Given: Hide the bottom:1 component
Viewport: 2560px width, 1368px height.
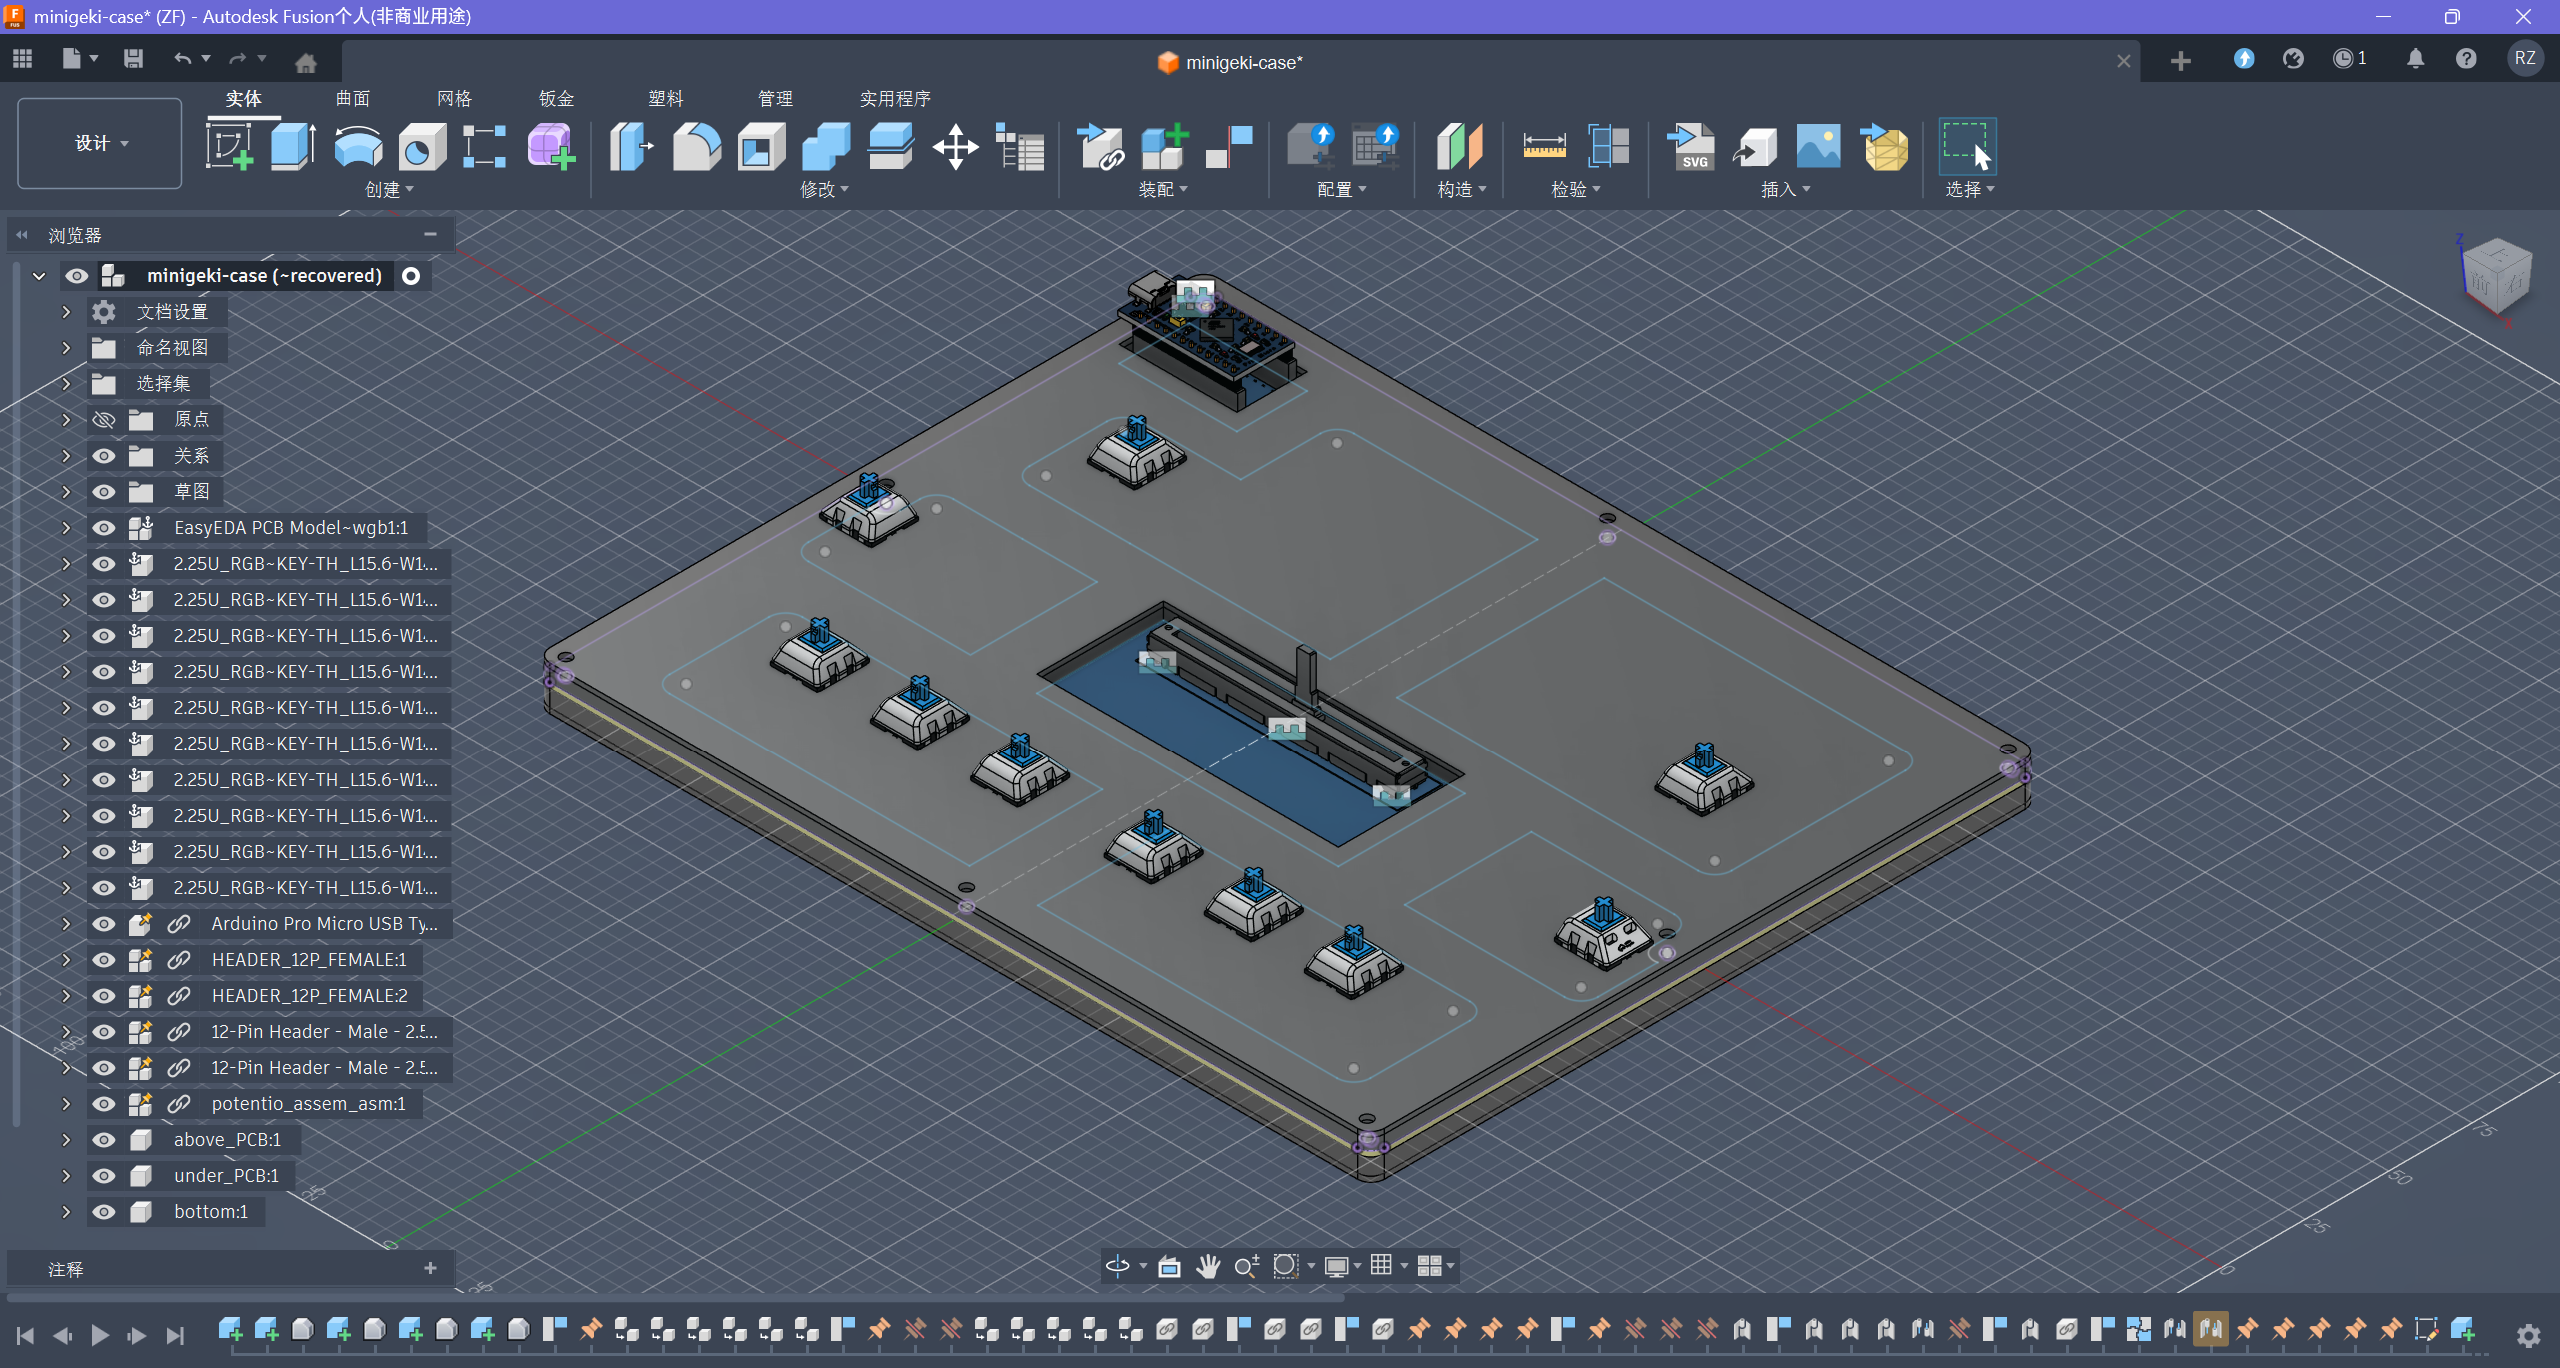Looking at the screenshot, I should 104,1212.
